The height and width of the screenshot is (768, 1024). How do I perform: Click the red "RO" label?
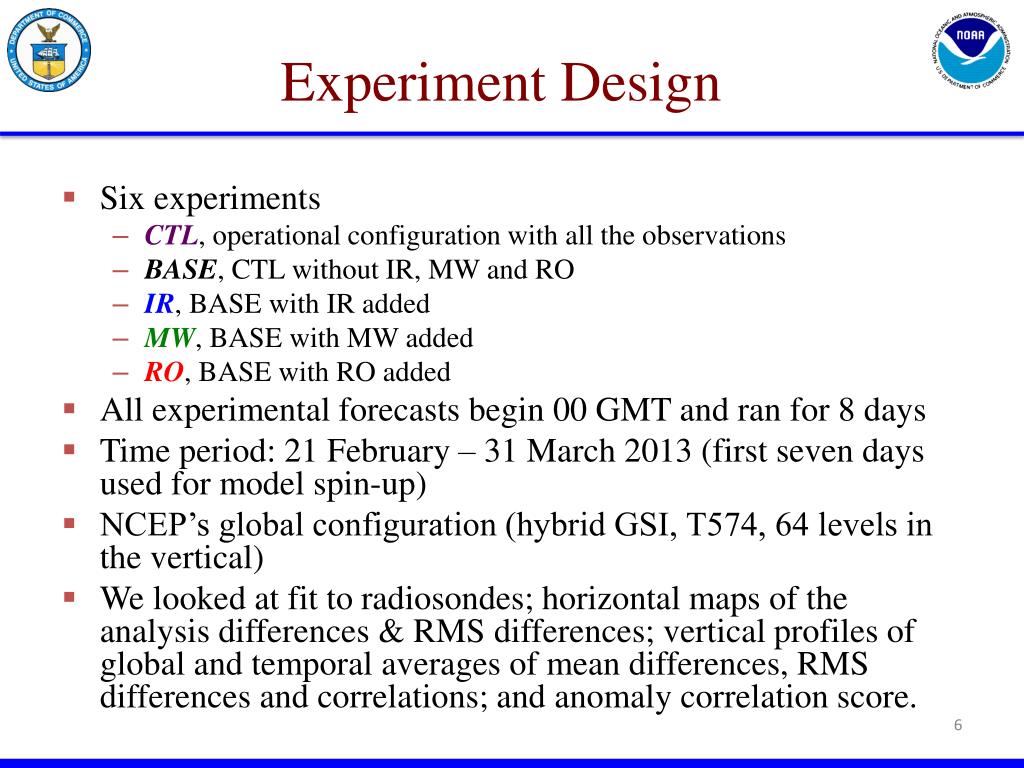pos(164,372)
